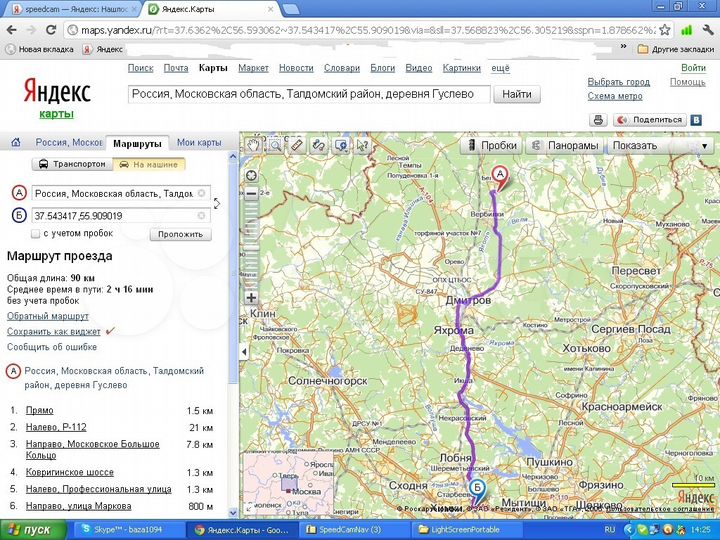
Task: Open the 'Выбрать город' link
Action: click(619, 82)
